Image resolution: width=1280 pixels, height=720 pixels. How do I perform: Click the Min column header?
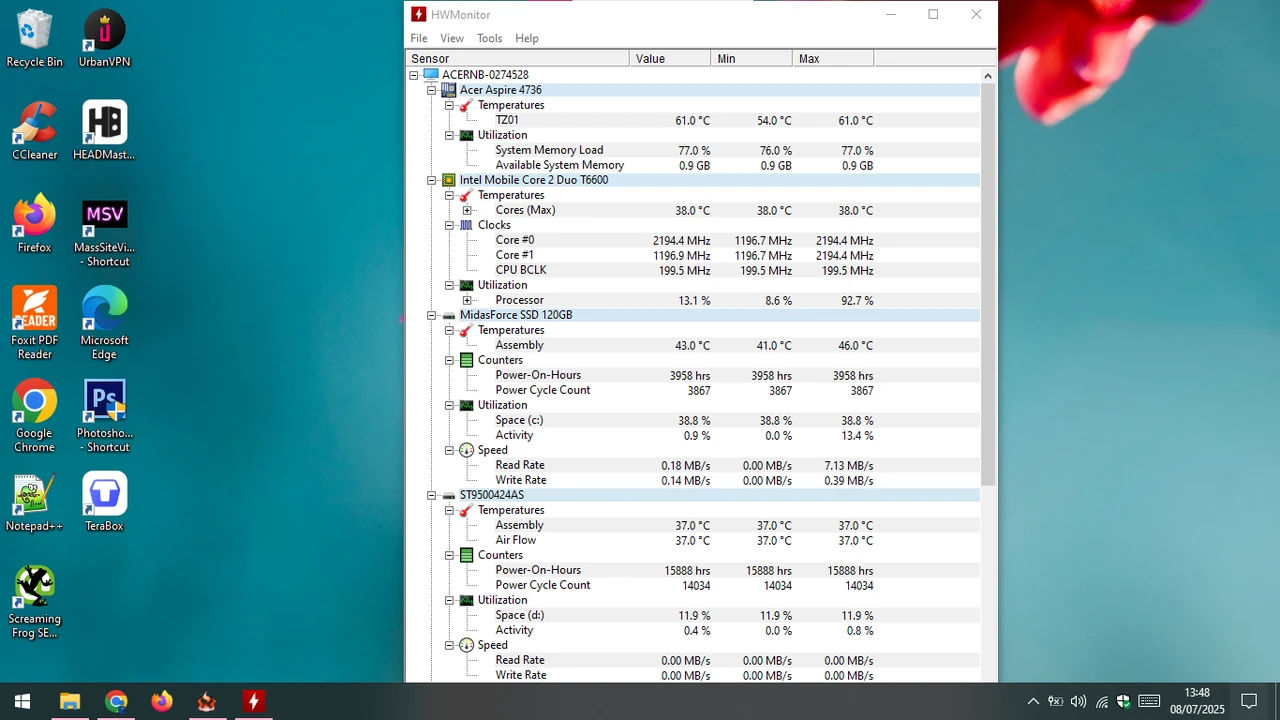(752, 59)
